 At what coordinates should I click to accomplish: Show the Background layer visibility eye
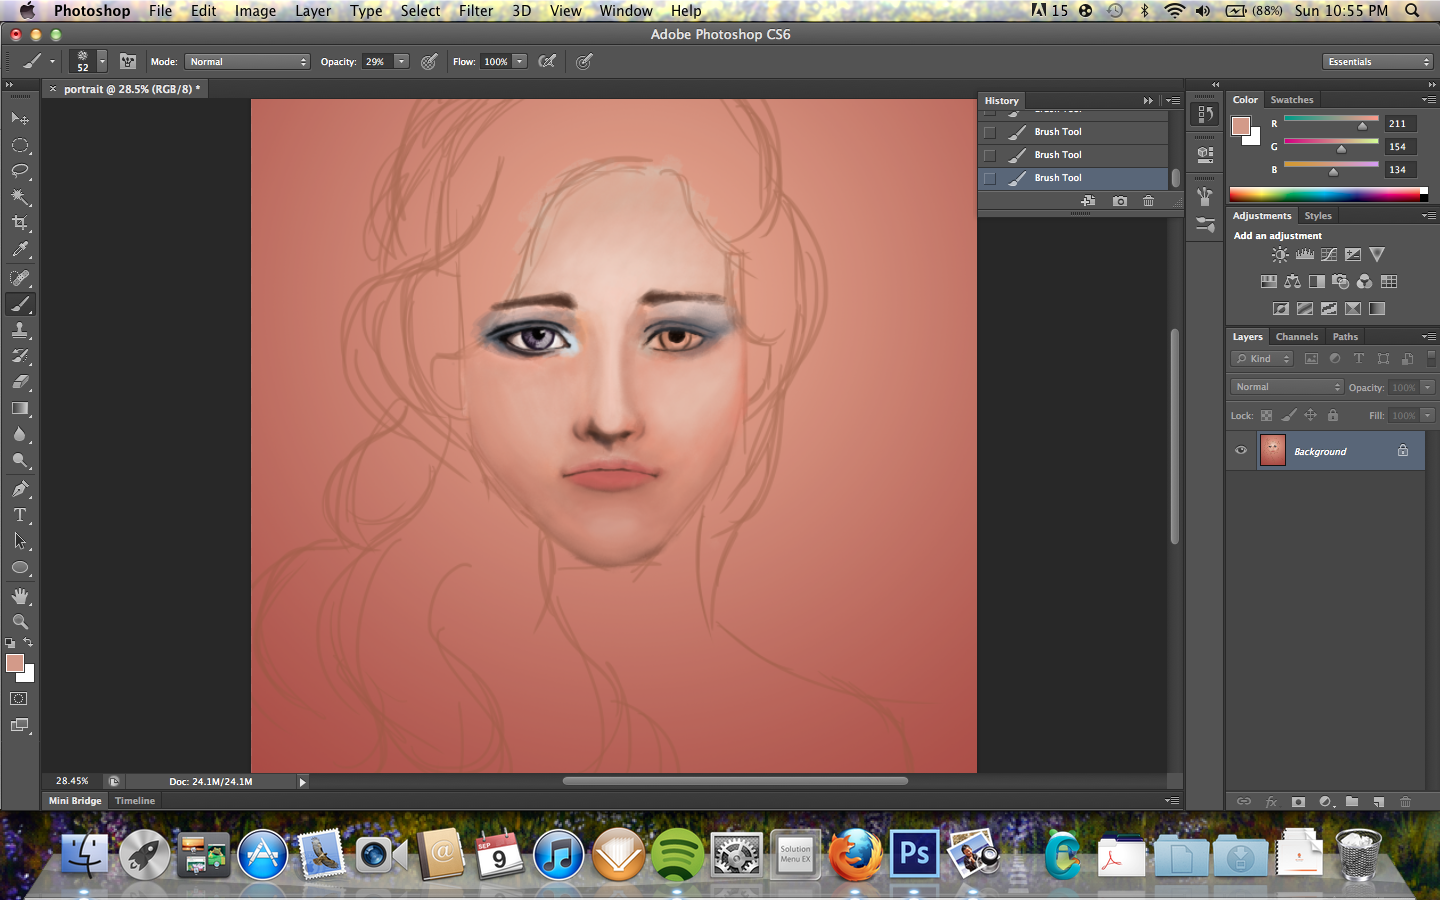1241,451
